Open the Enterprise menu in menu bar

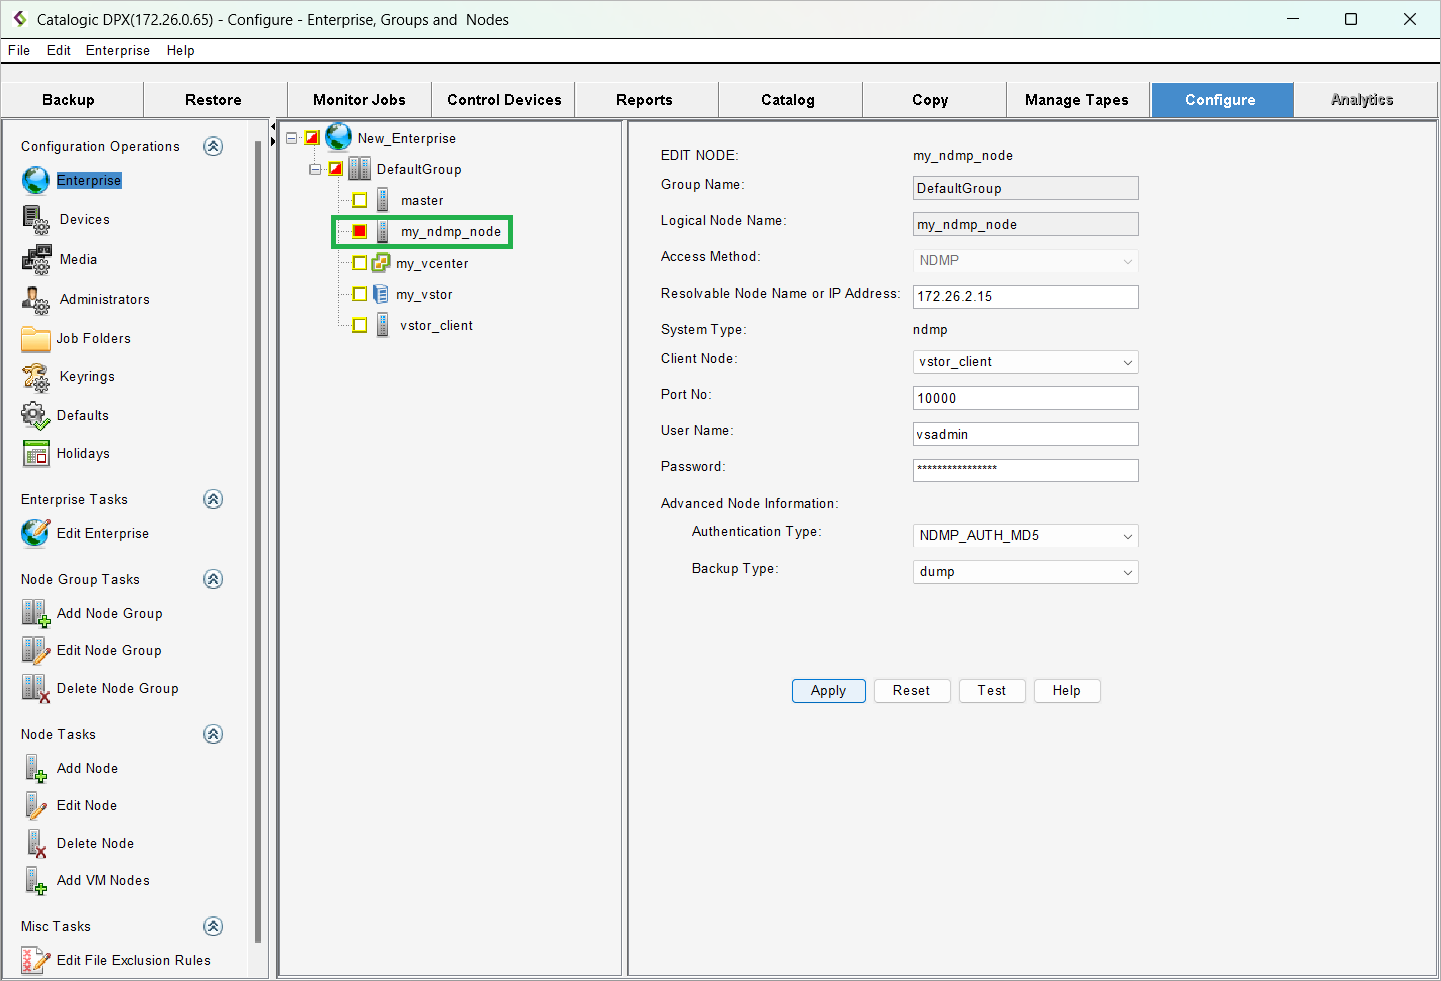[x=117, y=50]
